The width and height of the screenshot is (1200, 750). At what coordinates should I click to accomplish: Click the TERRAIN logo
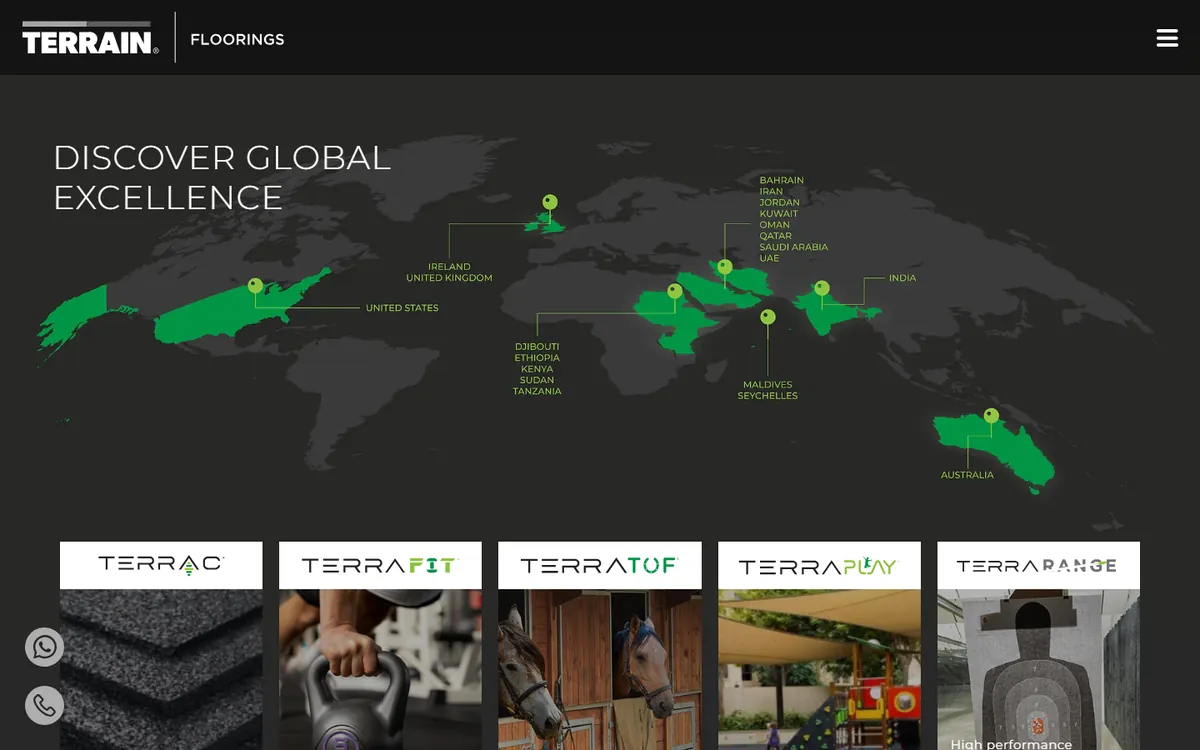(90, 38)
